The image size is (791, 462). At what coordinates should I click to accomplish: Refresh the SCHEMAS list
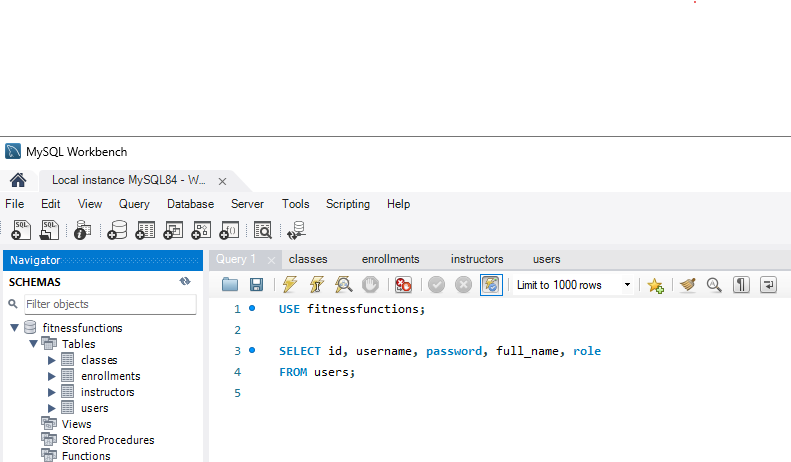tap(185, 281)
